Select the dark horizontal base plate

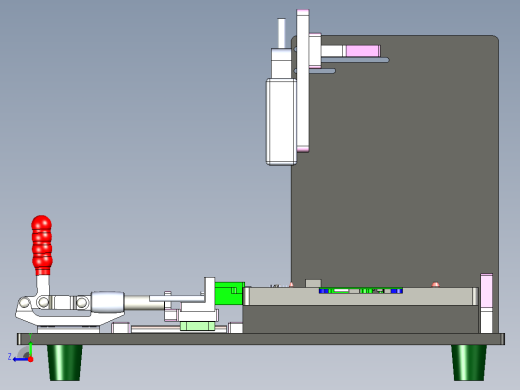click(261, 339)
